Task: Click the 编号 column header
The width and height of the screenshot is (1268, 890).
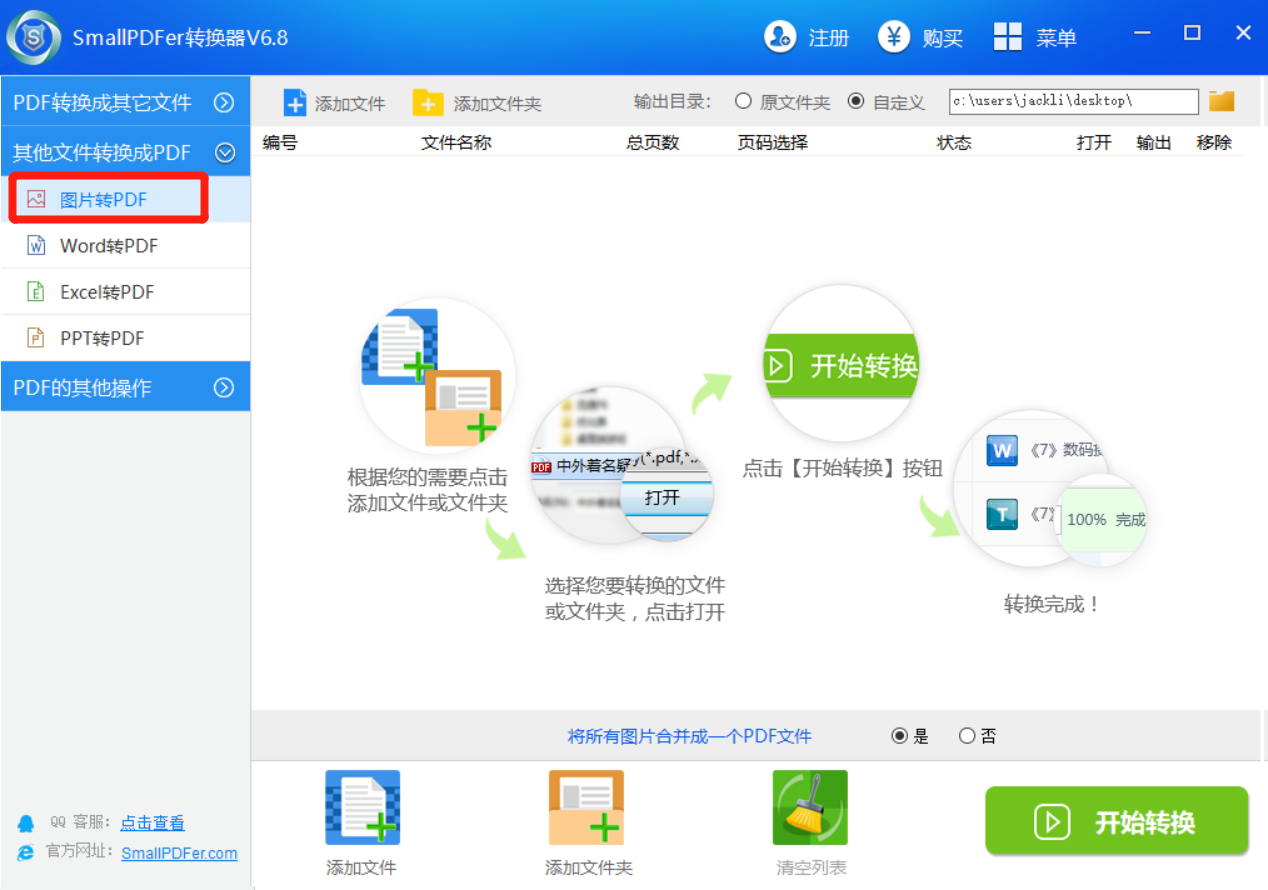Action: [x=280, y=142]
